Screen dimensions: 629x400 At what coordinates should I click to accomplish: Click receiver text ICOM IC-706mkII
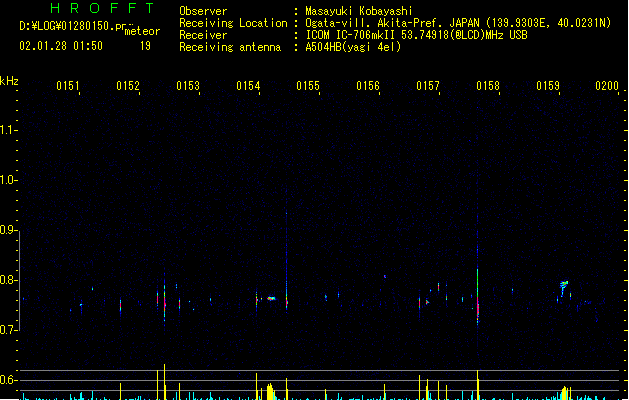(350, 35)
